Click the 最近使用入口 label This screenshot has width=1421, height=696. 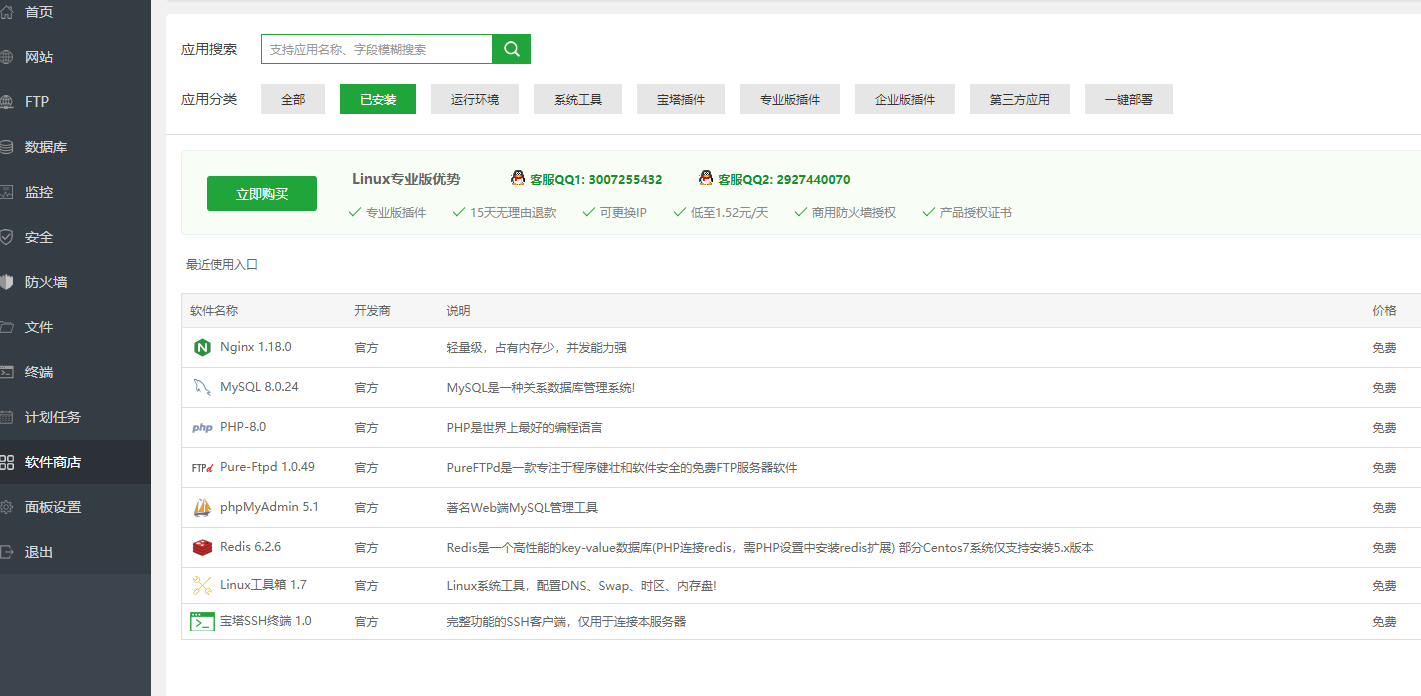[222, 265]
